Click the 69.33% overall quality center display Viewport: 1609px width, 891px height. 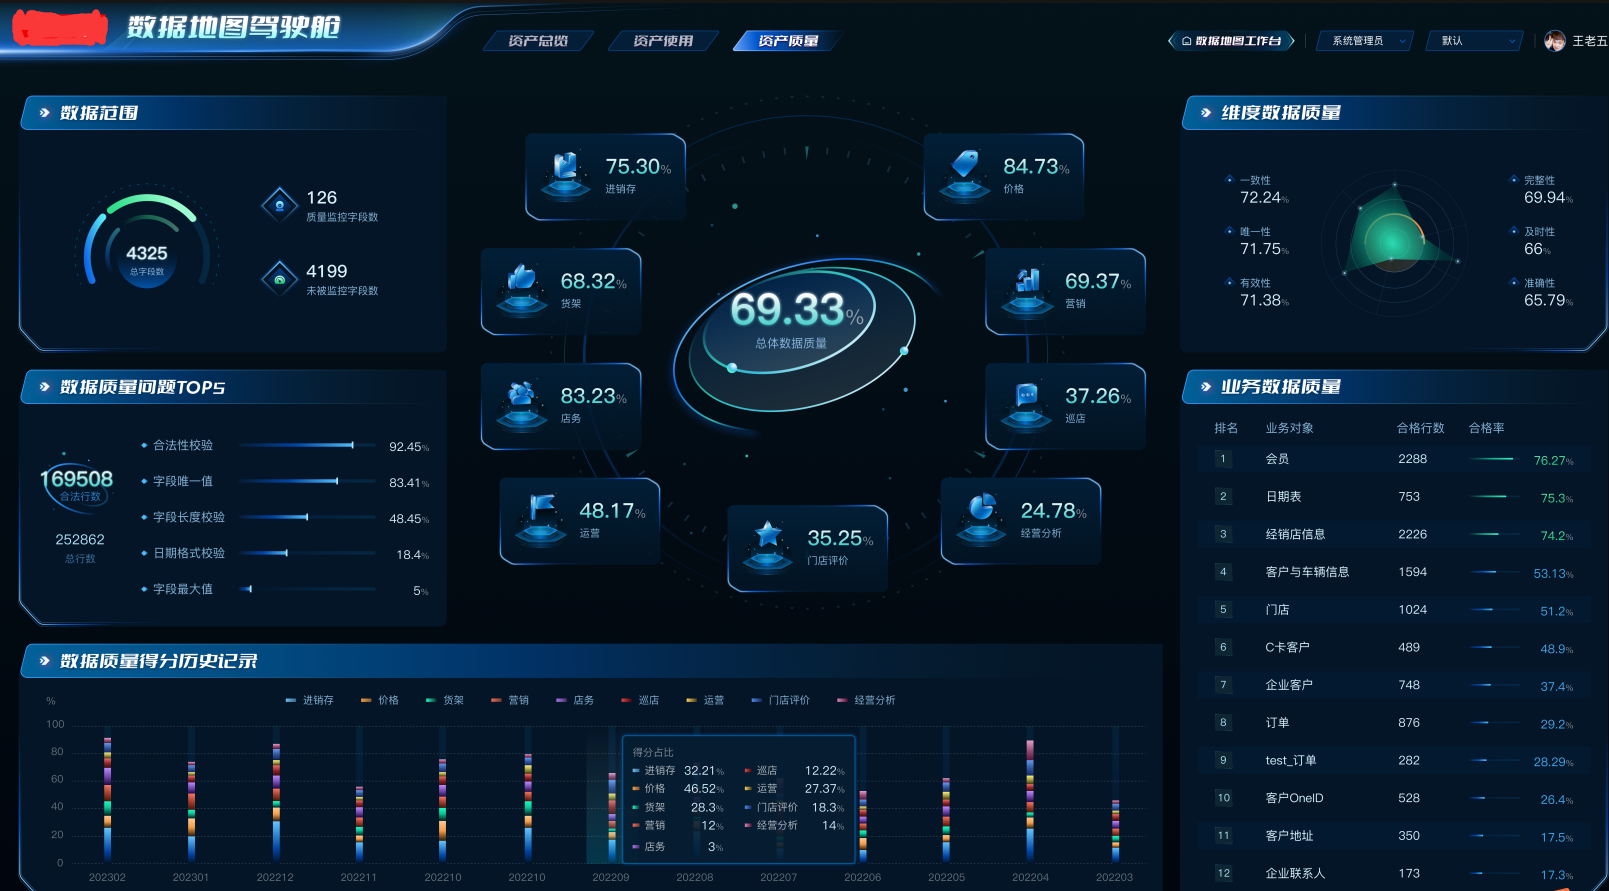[x=795, y=320]
